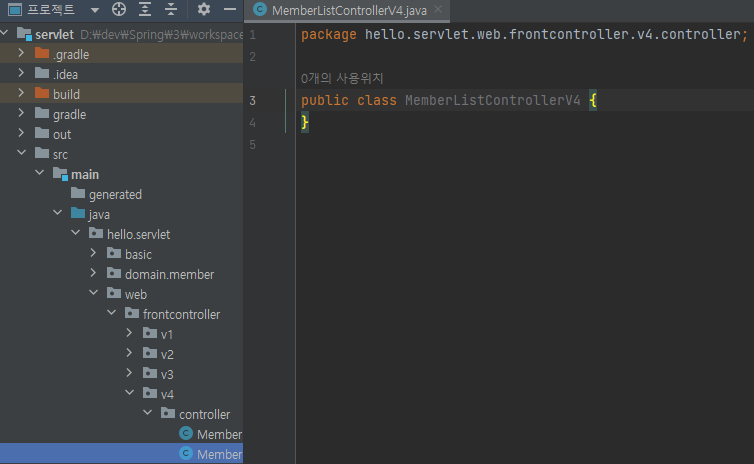The image size is (754, 464).
Task: Collapse the servlet root project node
Action: pyautogui.click(x=5, y=33)
